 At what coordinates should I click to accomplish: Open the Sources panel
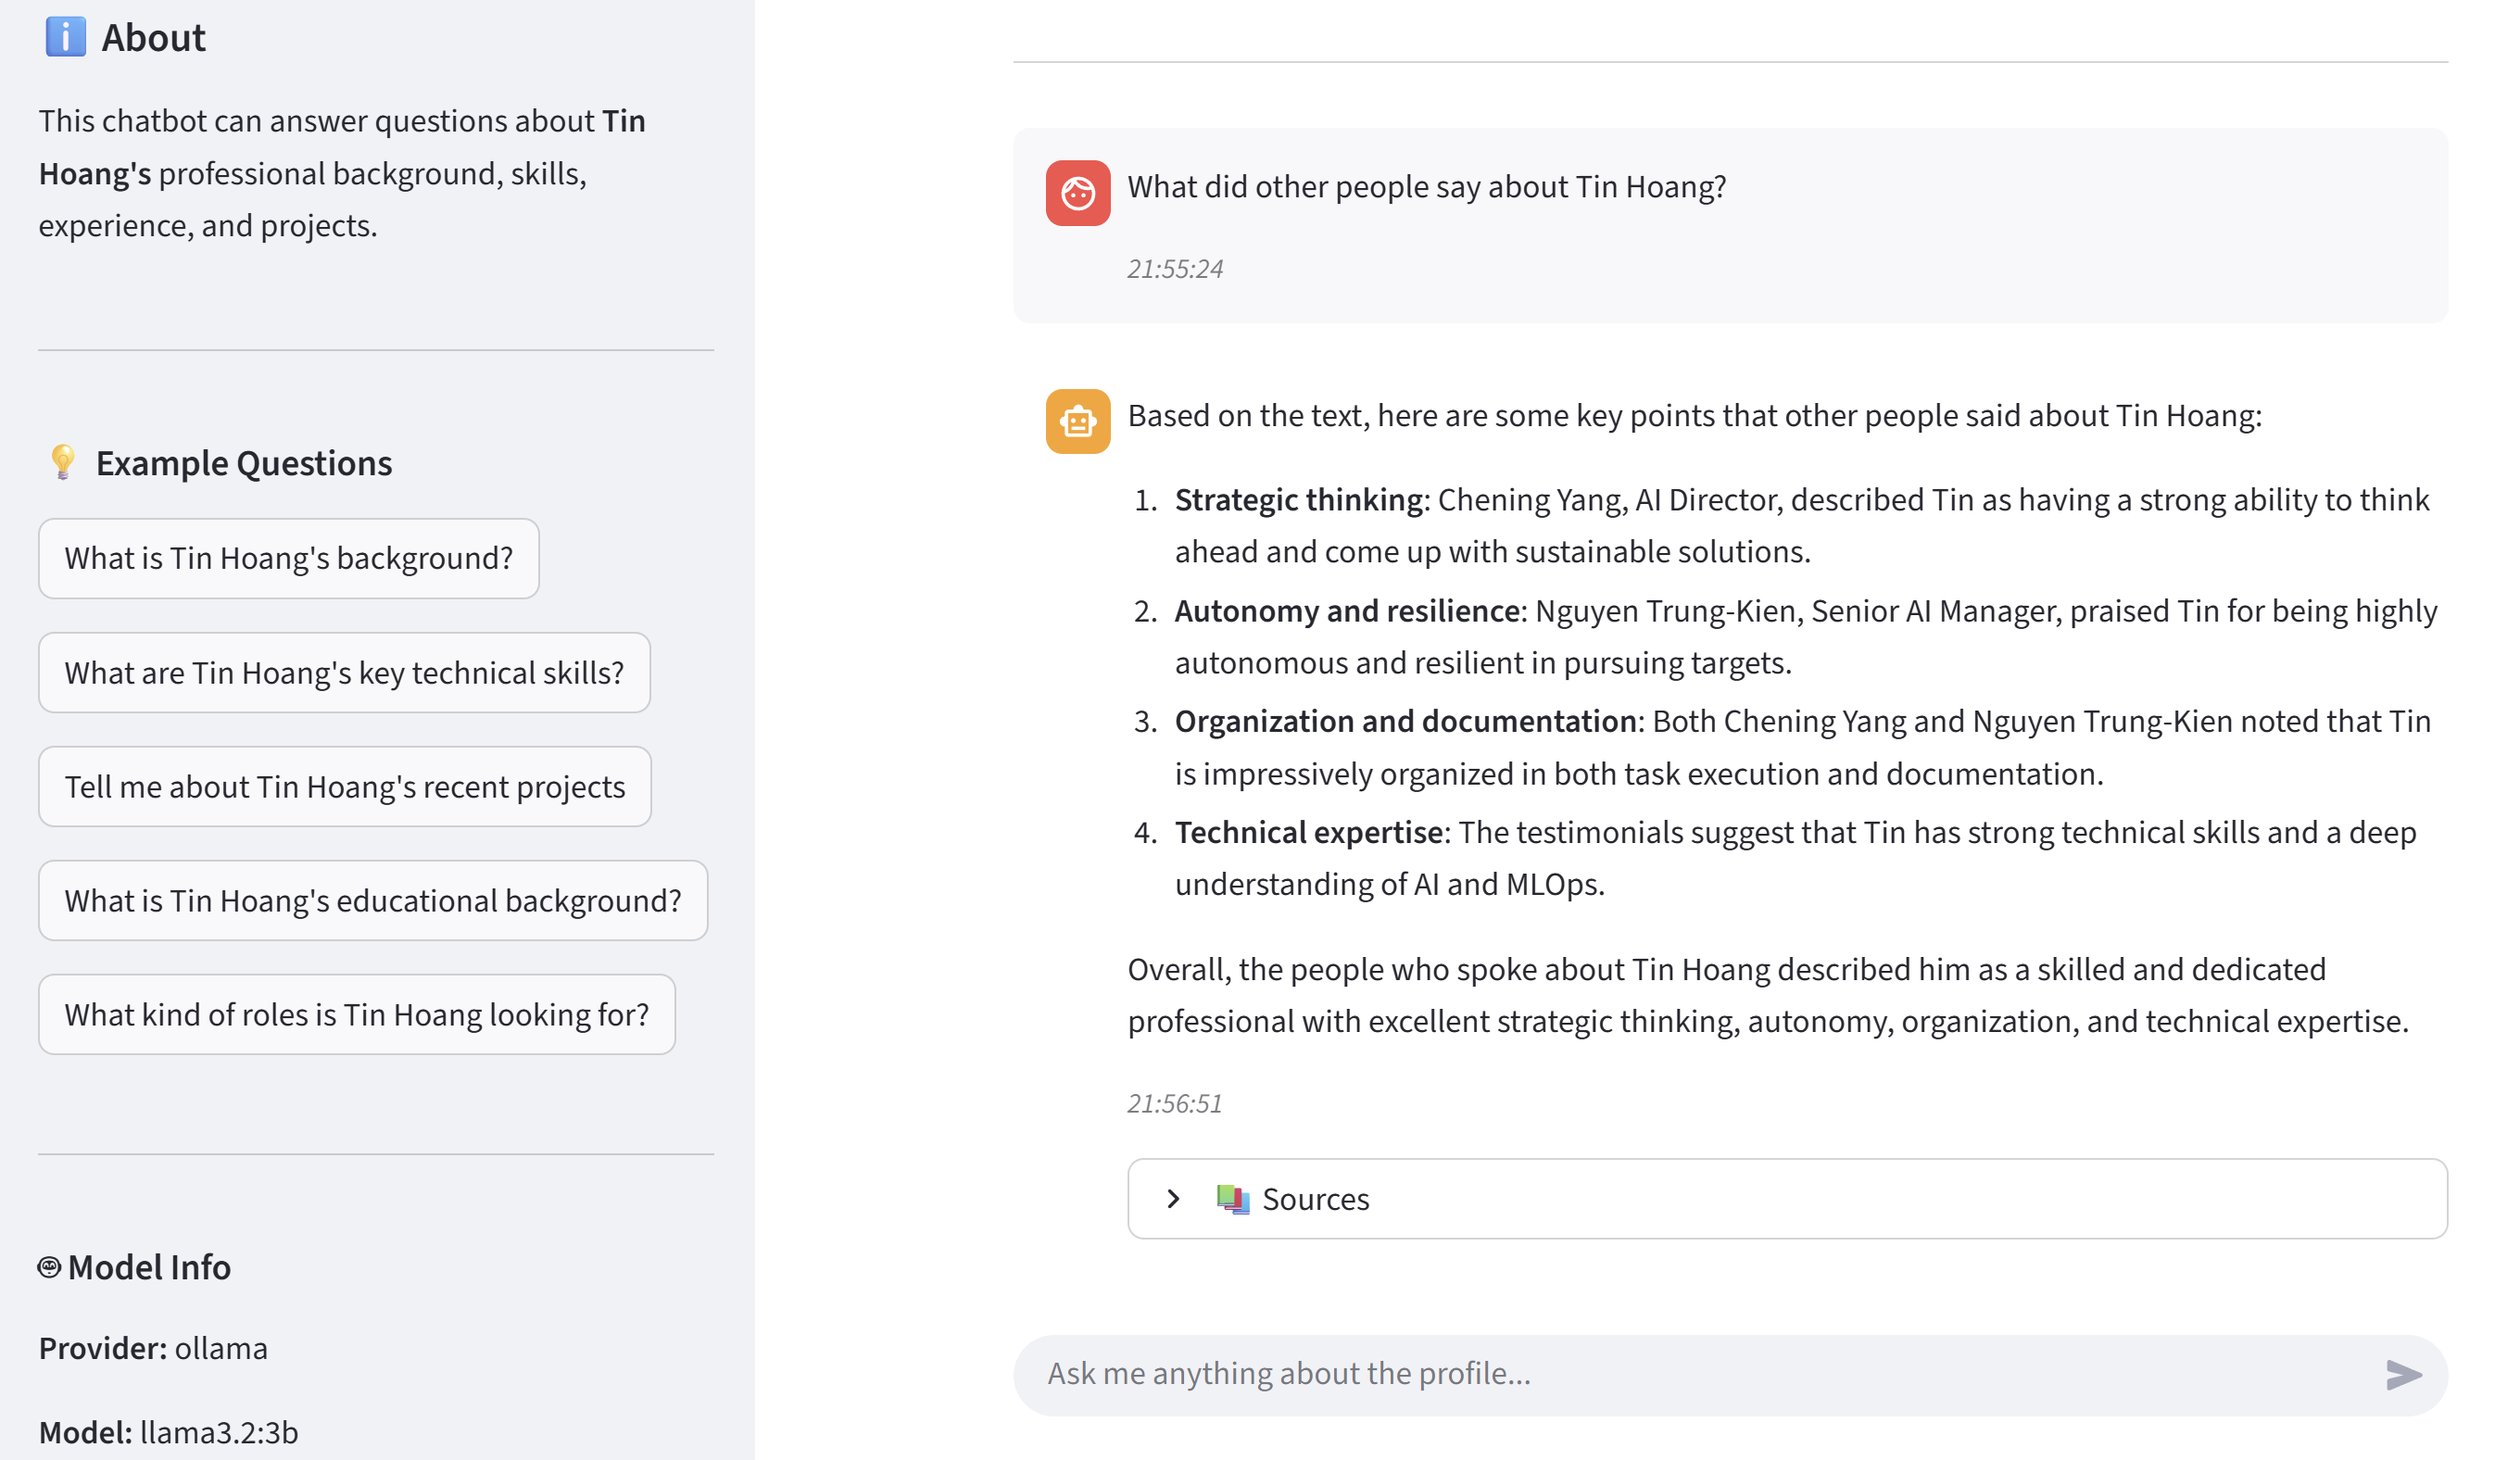[x=1315, y=1198]
